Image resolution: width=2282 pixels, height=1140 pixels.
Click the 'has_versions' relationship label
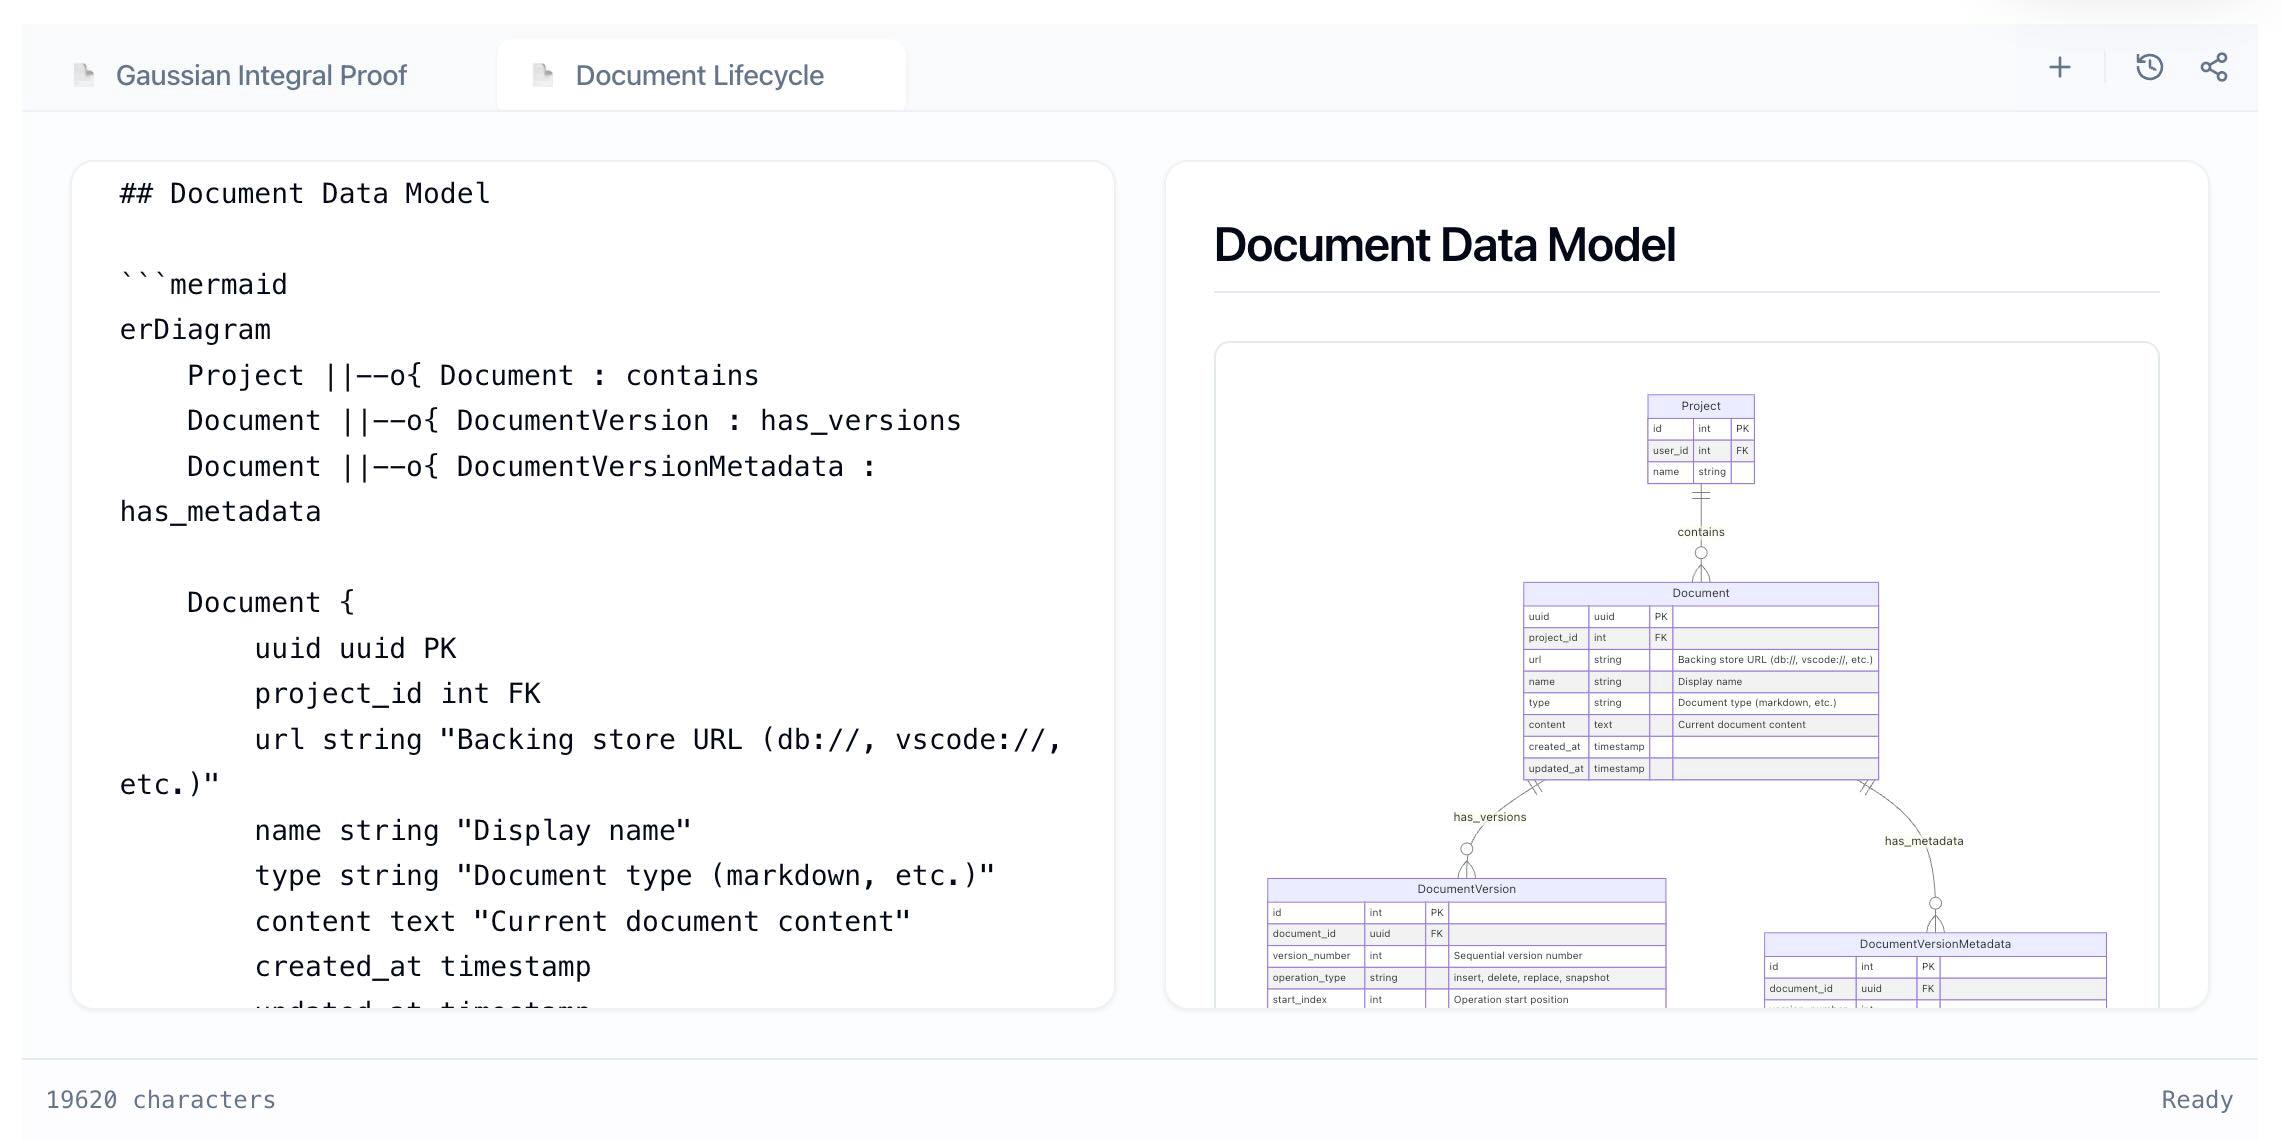click(1489, 817)
